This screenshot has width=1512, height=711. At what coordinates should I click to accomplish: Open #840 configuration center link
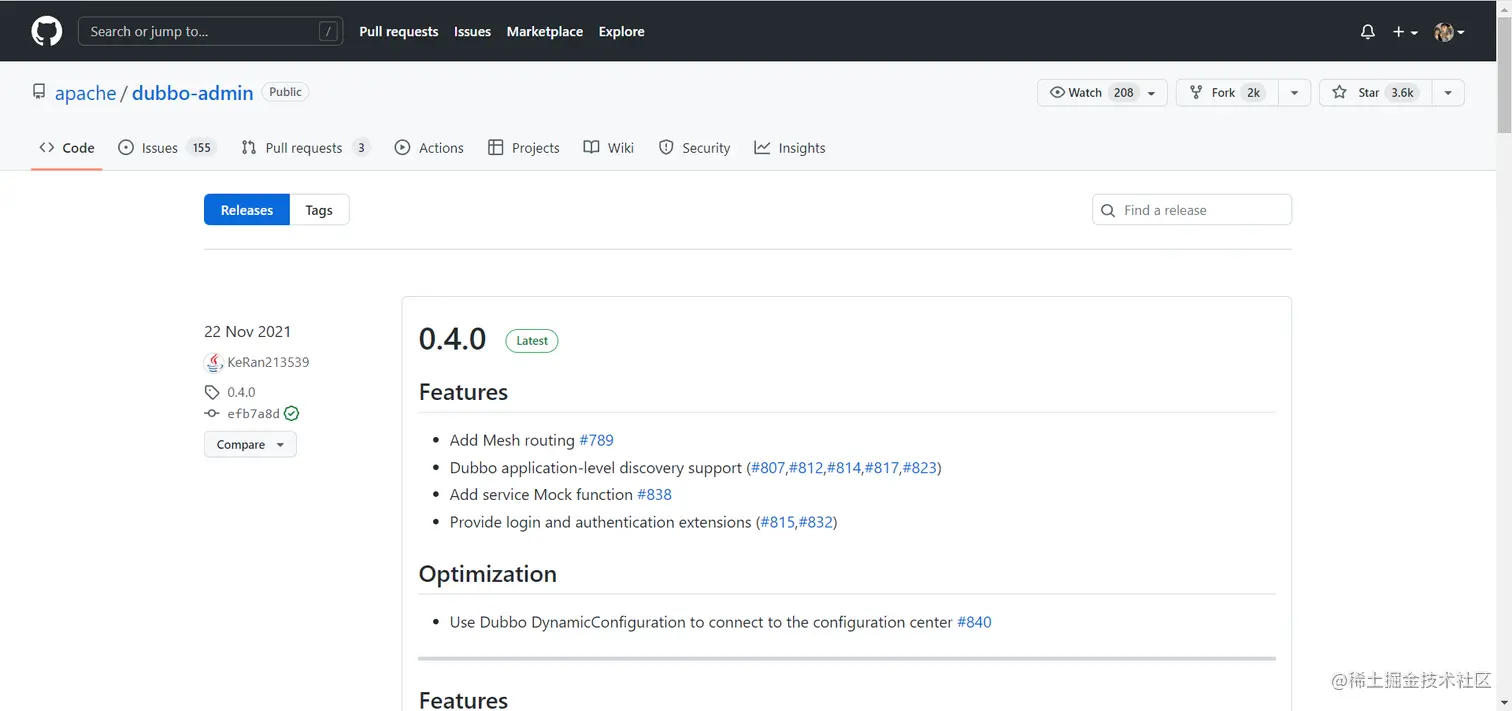point(974,622)
